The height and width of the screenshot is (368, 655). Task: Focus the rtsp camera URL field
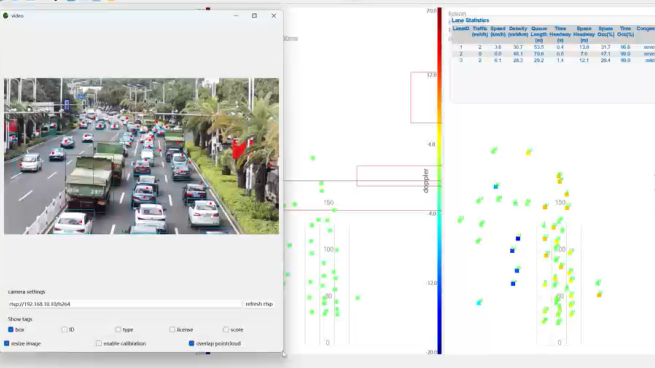click(x=124, y=304)
